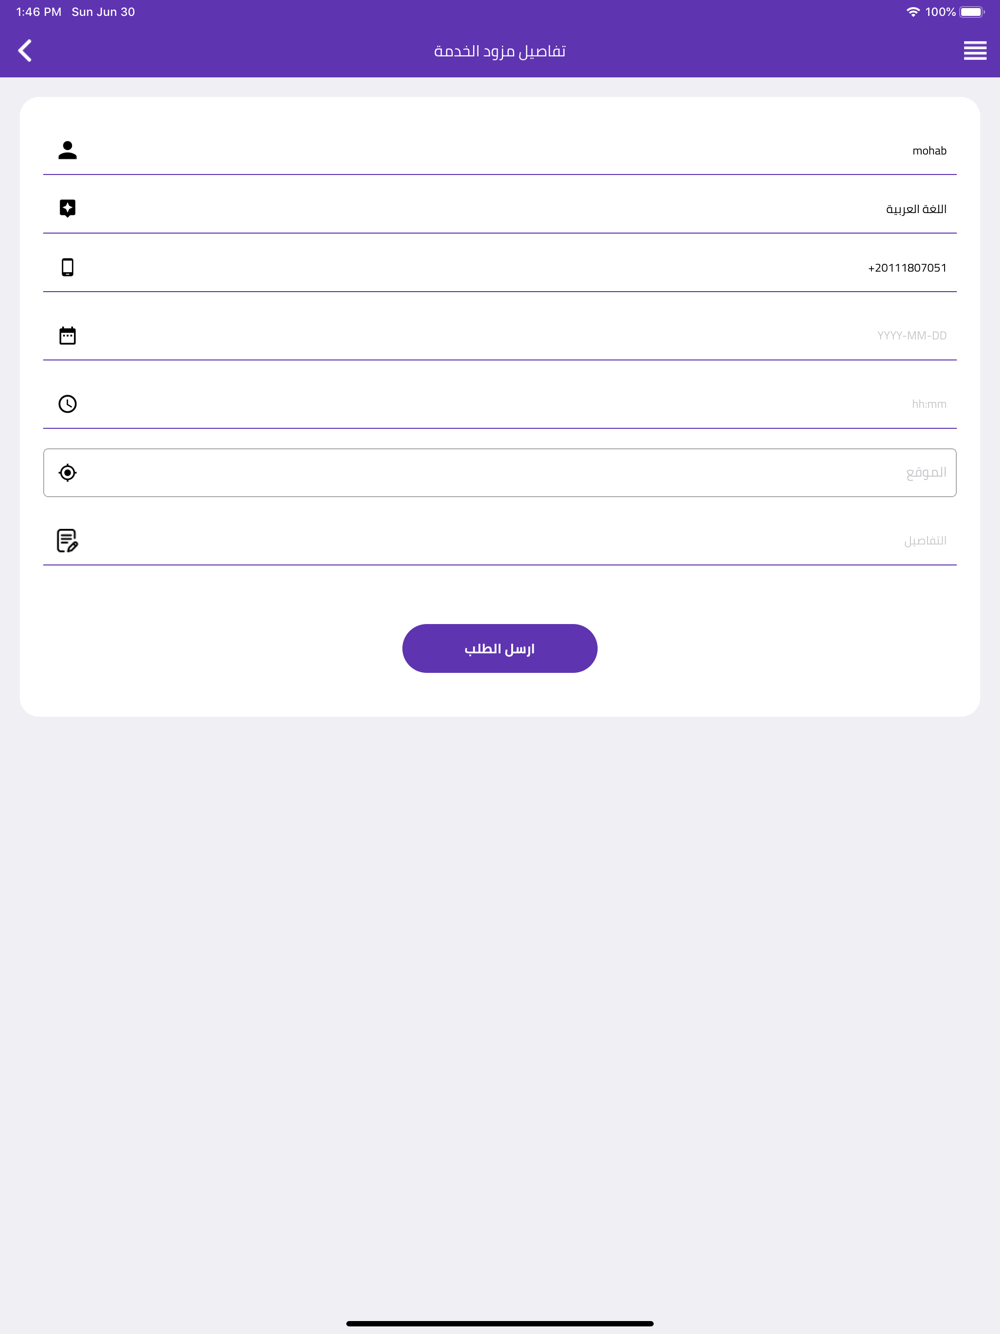Click the clock icon

[67, 404]
